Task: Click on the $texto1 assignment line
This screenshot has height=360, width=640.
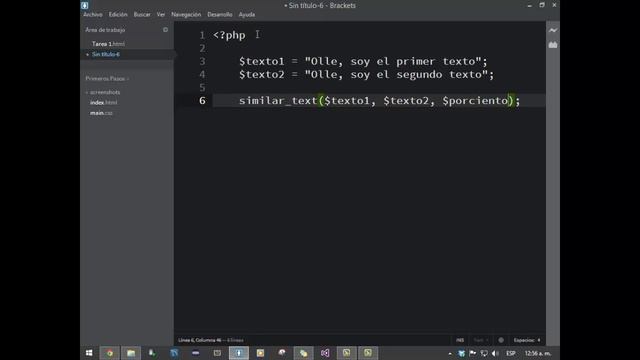Action: [363, 61]
